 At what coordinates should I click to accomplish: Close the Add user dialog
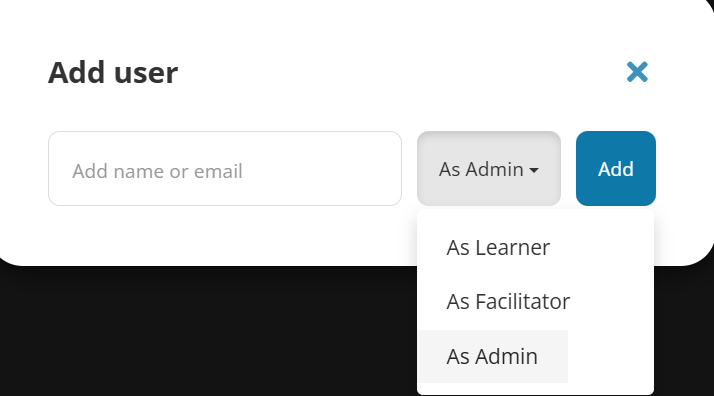pos(637,72)
